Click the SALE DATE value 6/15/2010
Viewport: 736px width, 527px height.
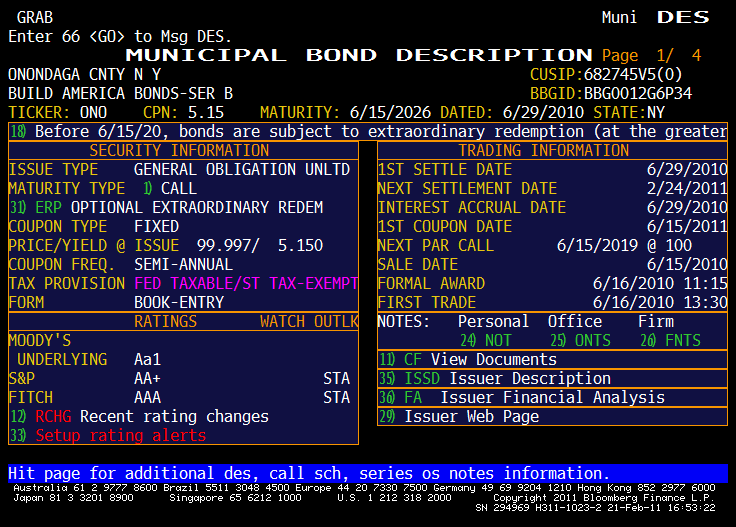(687, 264)
